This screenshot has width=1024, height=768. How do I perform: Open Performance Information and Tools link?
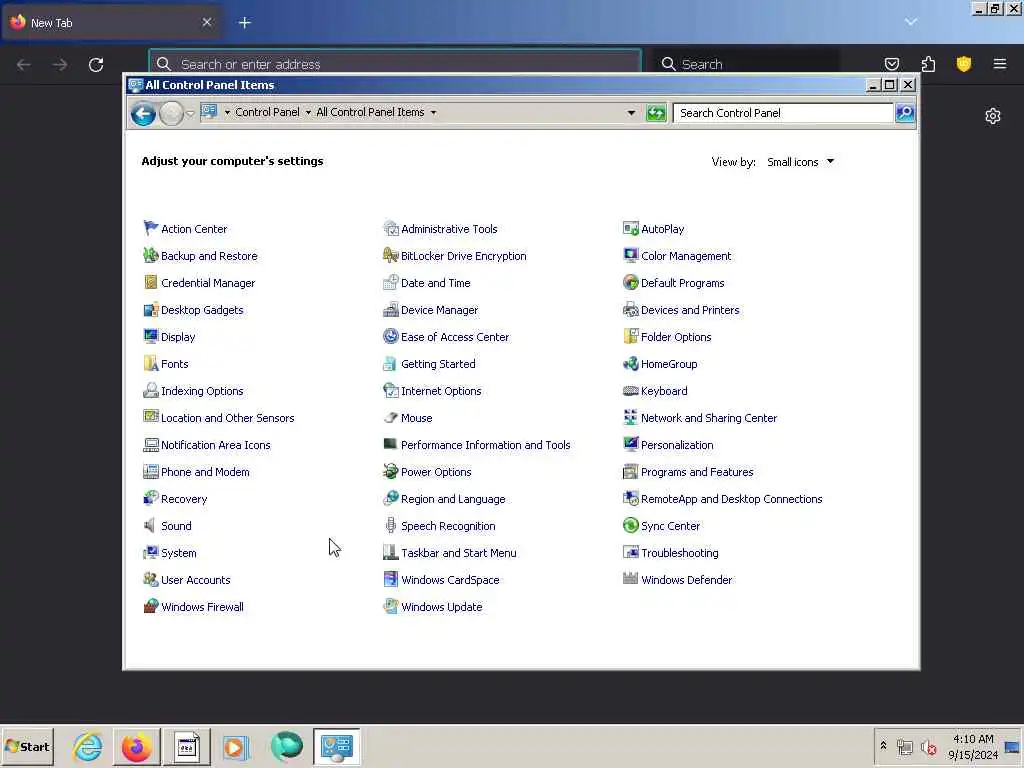pos(485,445)
